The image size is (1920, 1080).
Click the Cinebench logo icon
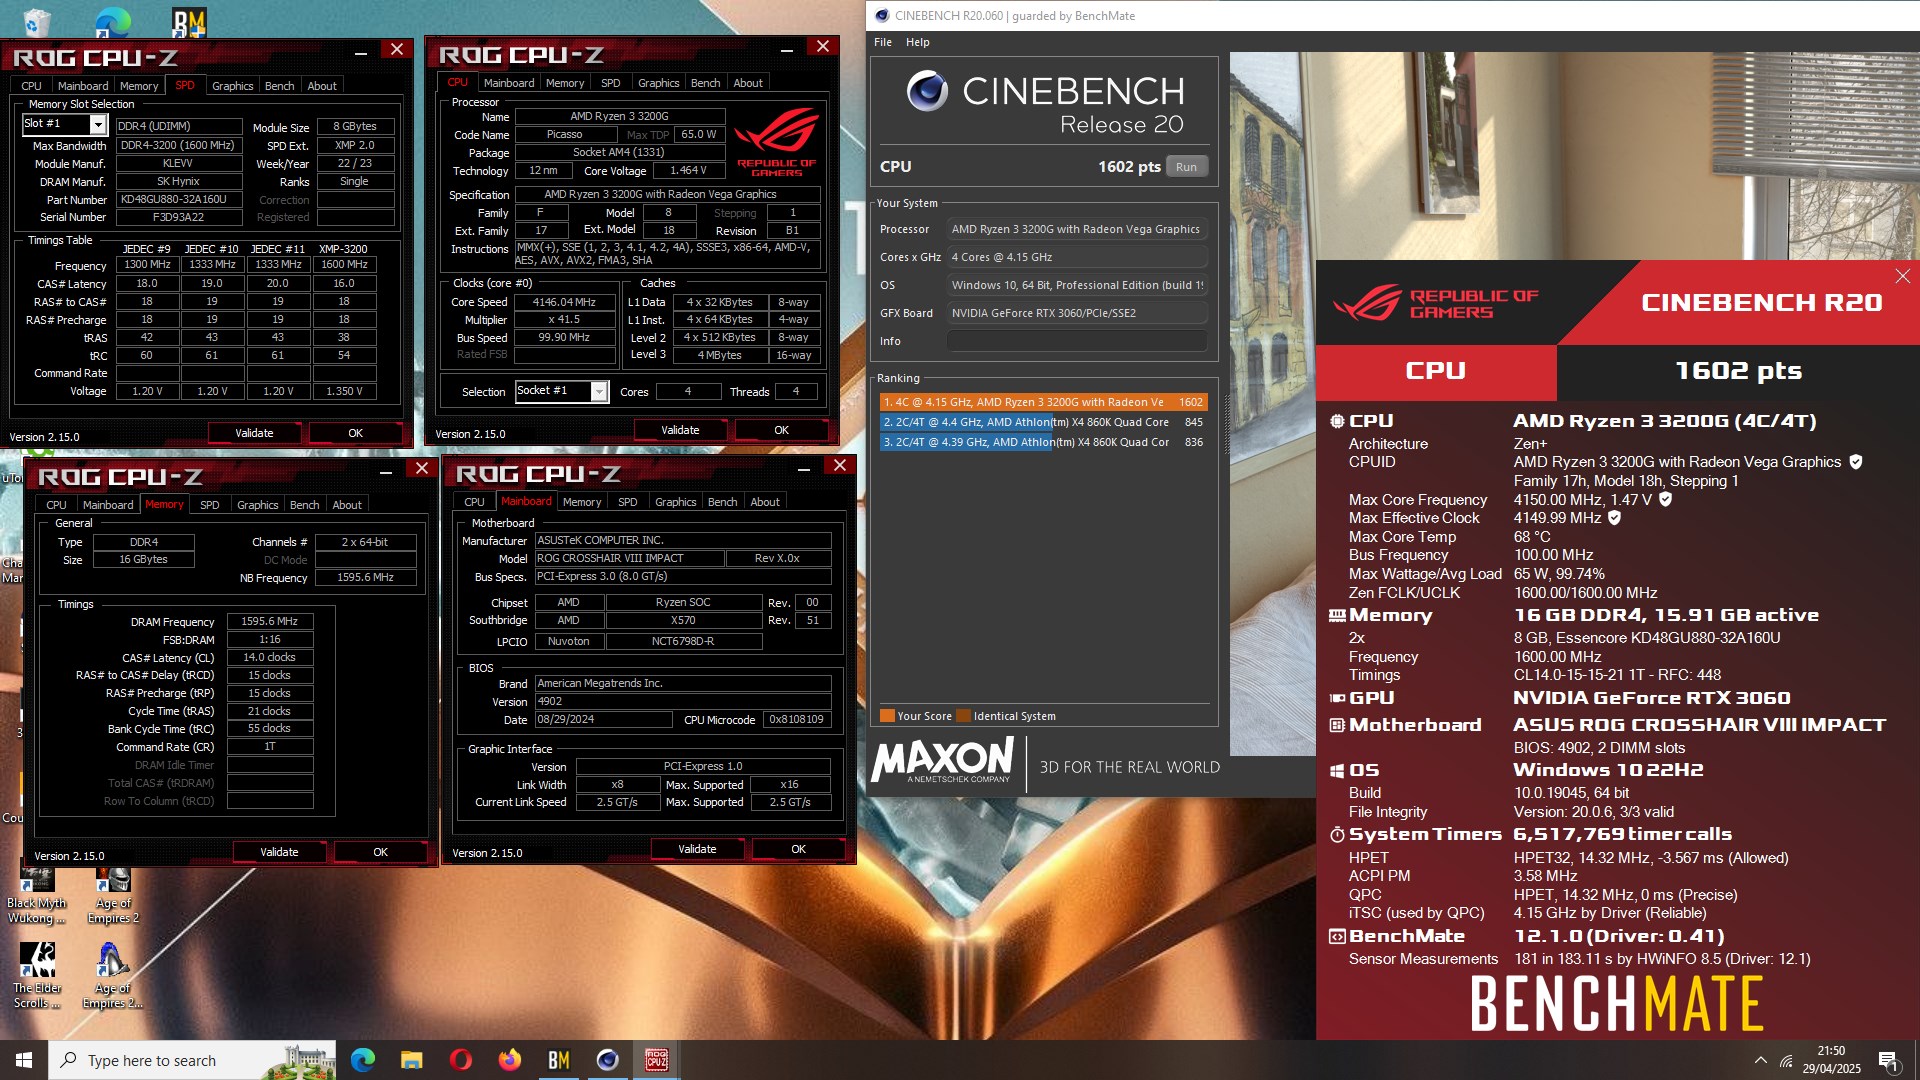tap(927, 91)
